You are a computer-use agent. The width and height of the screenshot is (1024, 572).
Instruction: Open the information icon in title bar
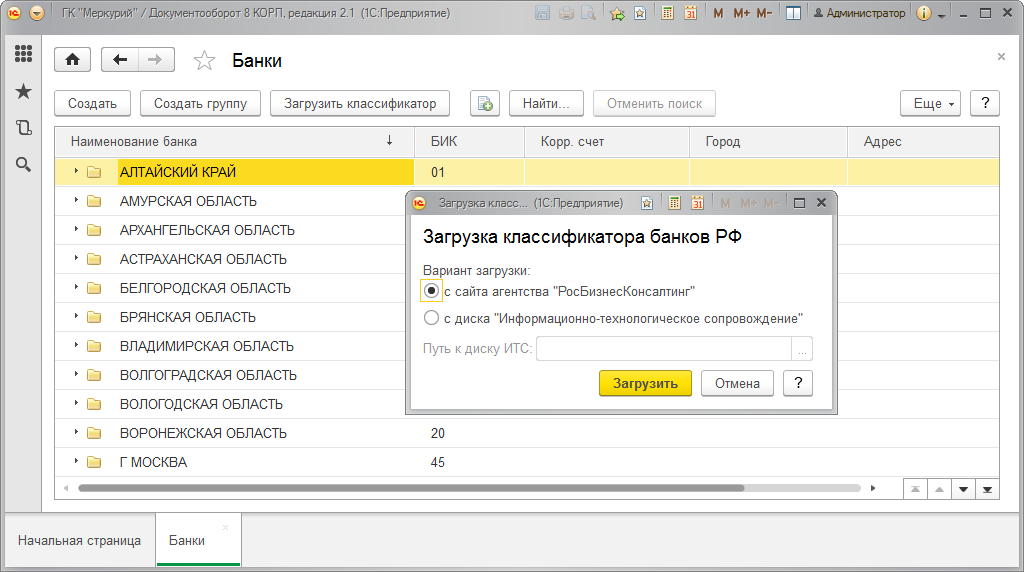[x=923, y=13]
